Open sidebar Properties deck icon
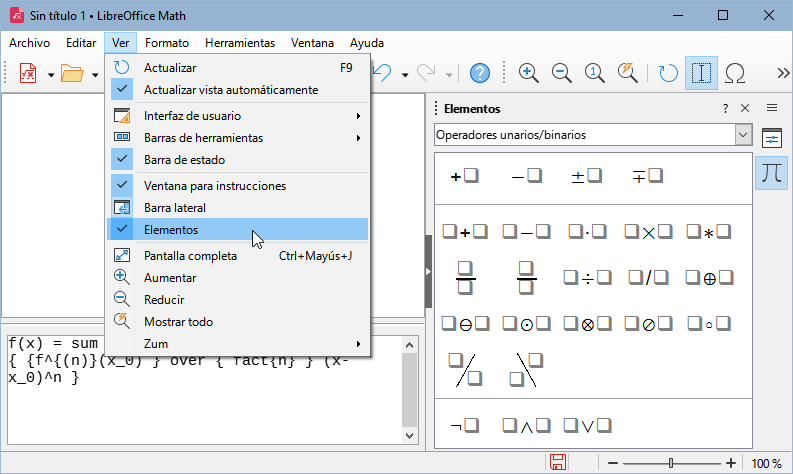The width and height of the screenshot is (793, 474). [x=771, y=138]
